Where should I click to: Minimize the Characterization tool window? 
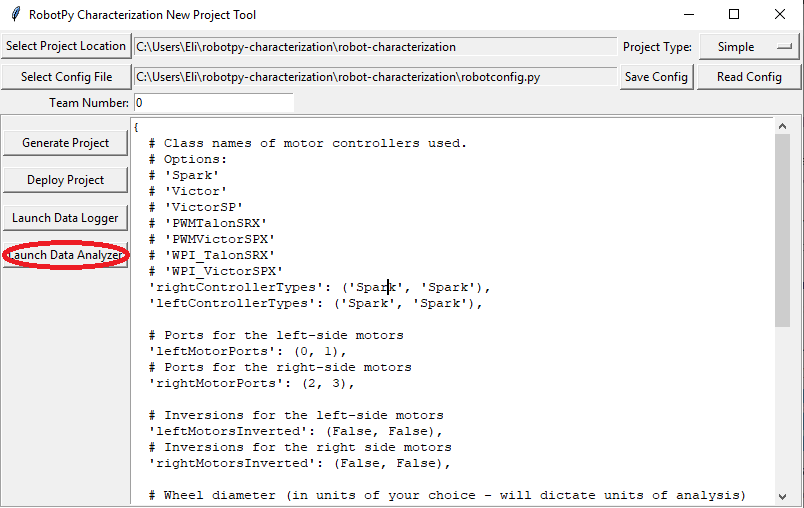coord(689,14)
